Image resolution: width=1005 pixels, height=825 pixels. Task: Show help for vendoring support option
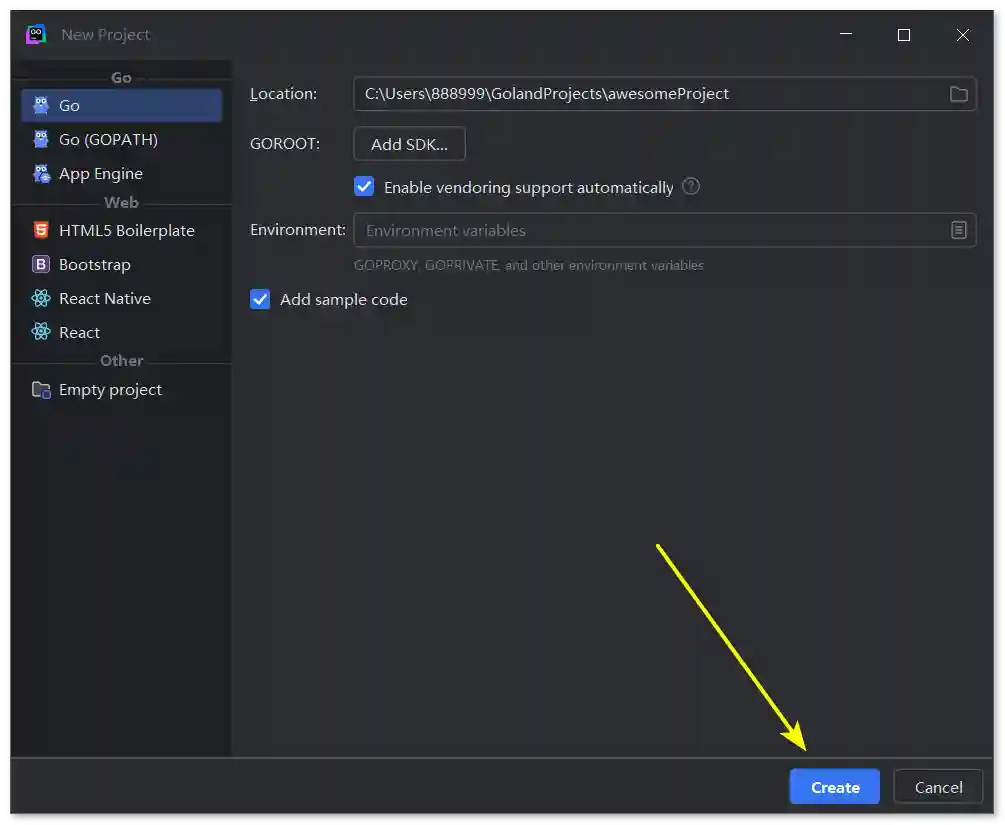[x=691, y=187]
